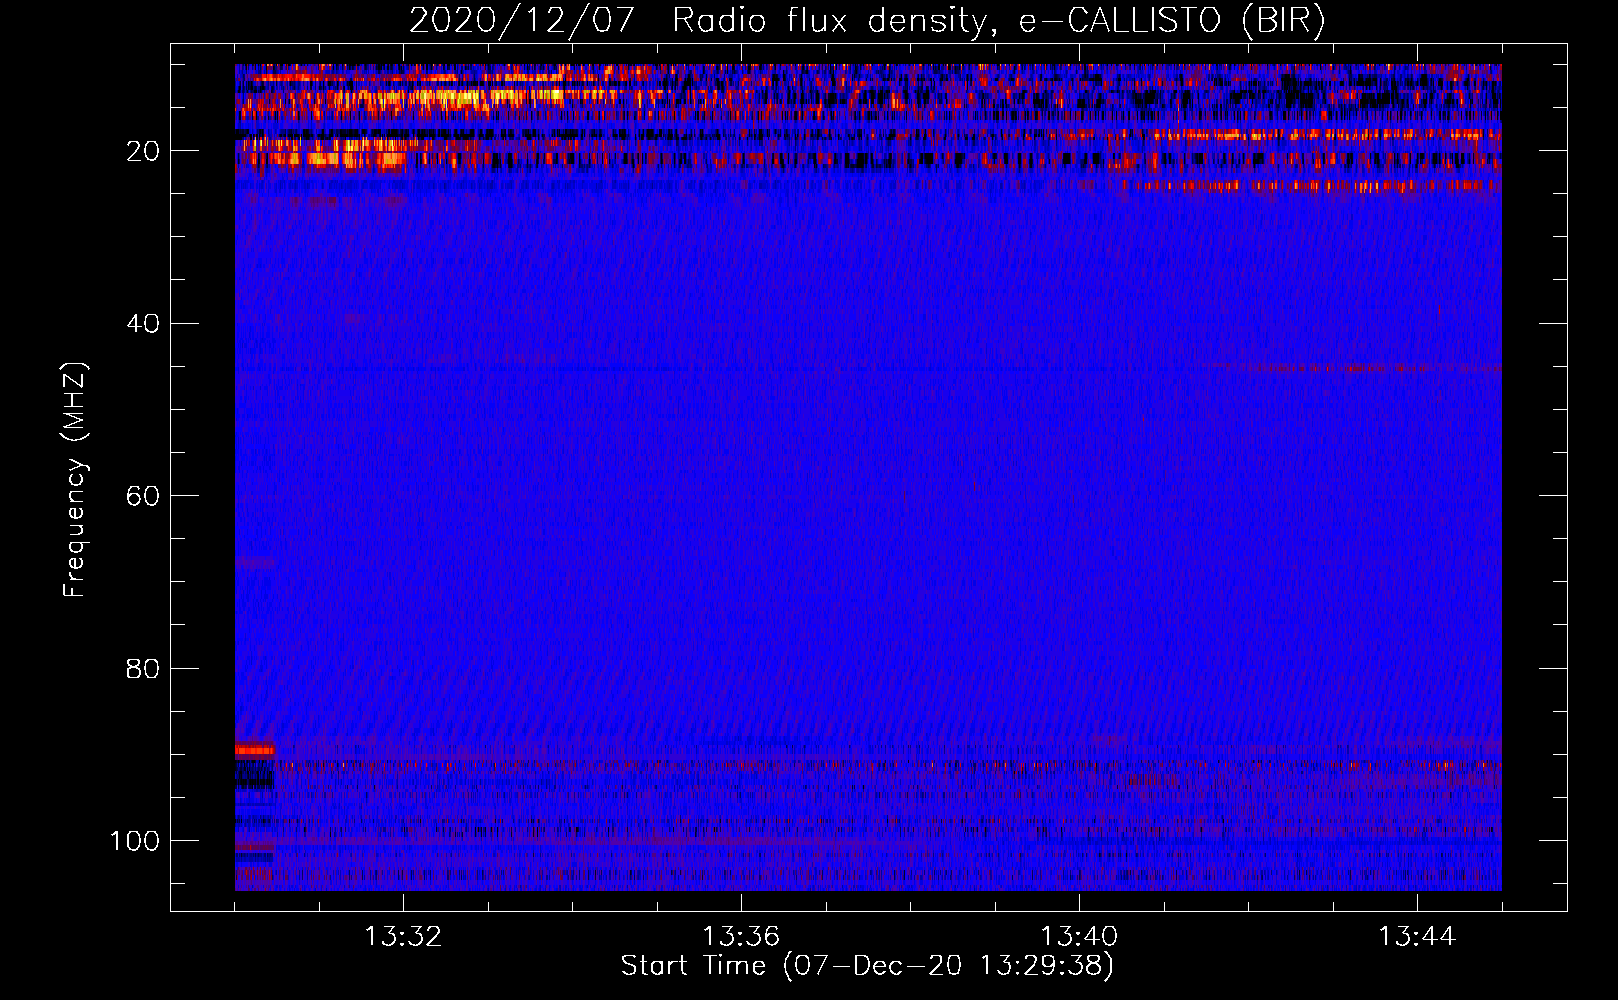Click the 'Frequency (MHZ)' axis label

point(75,480)
